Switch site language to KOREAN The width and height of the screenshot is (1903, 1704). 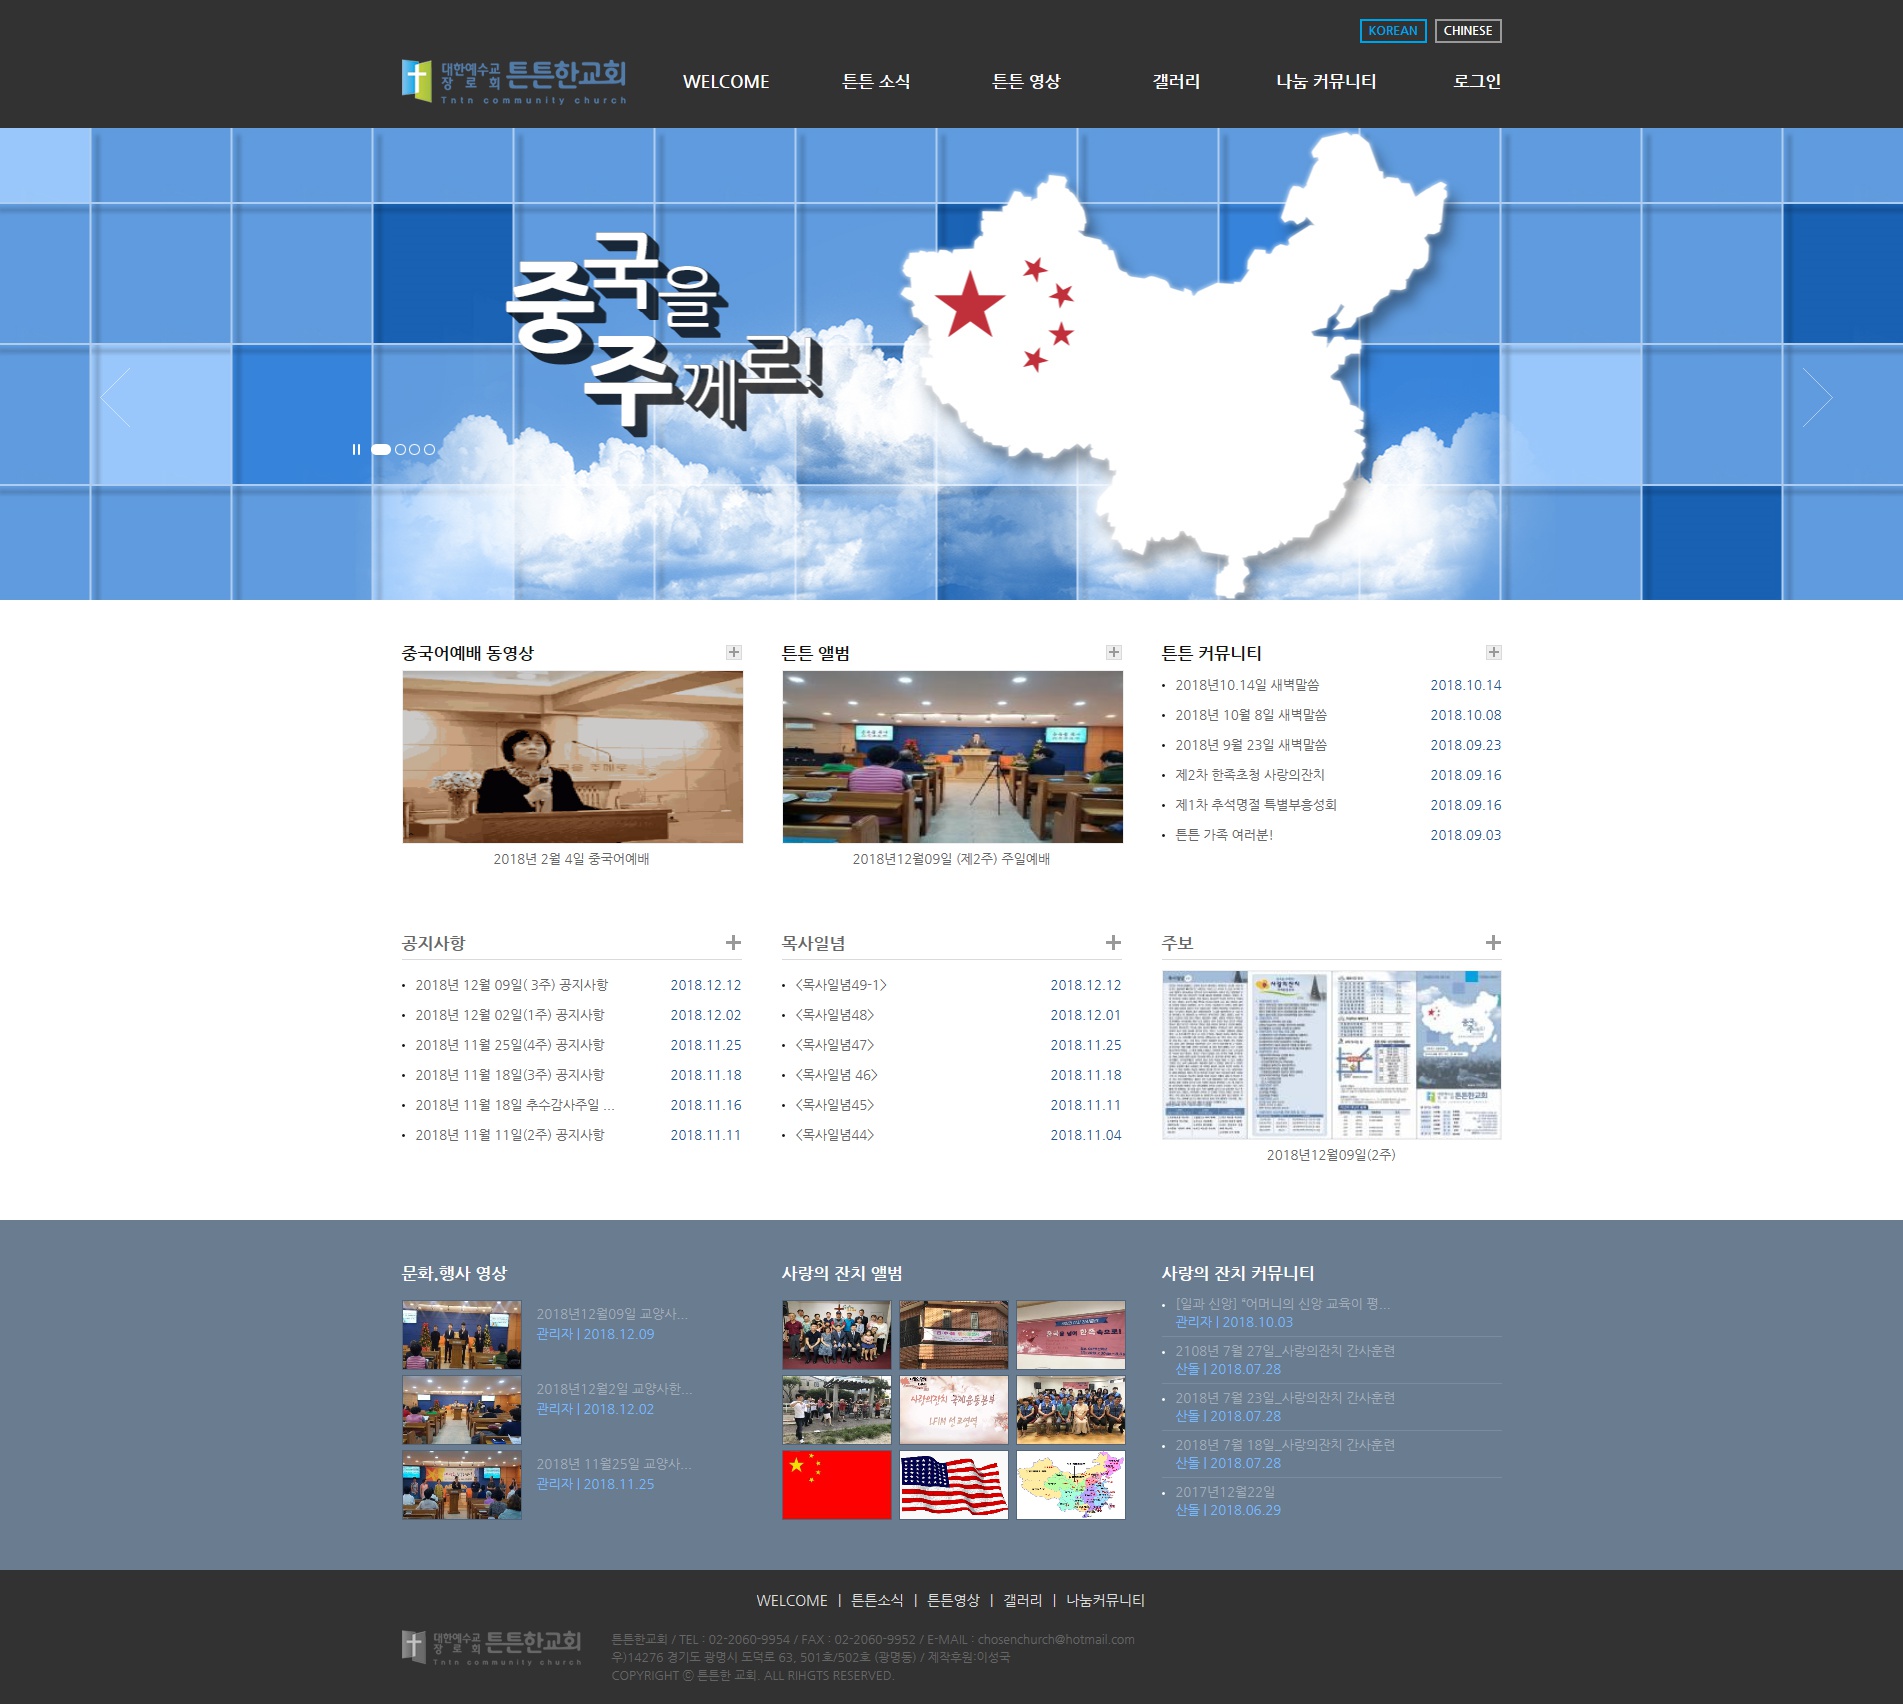[1392, 31]
